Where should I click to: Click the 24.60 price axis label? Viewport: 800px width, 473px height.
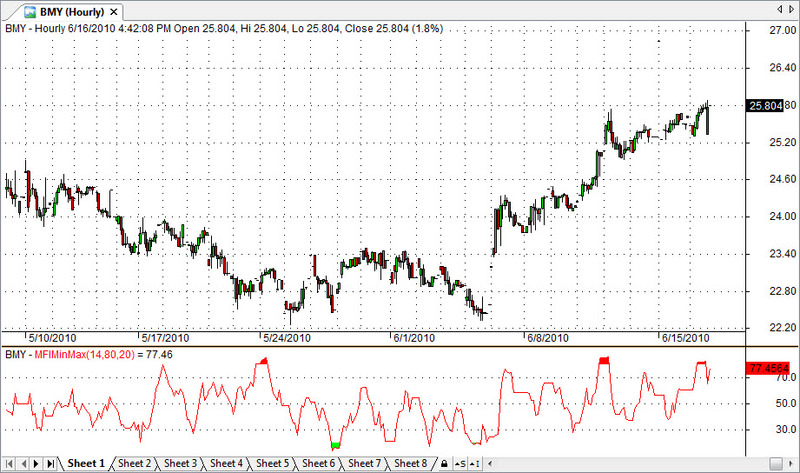pyautogui.click(x=783, y=179)
